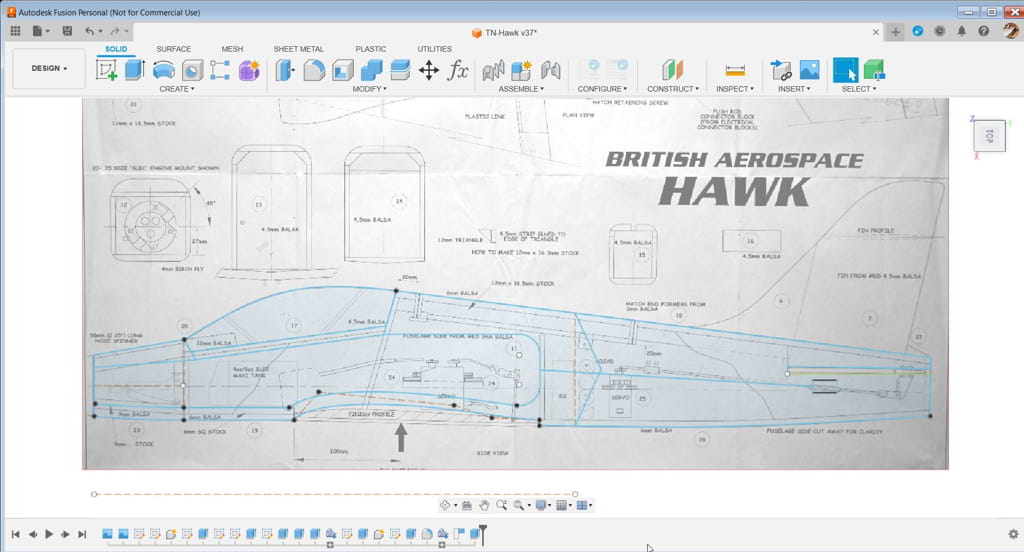The image size is (1024, 552).
Task: Close the TN-Hawk v37* document tab
Action: (x=876, y=32)
